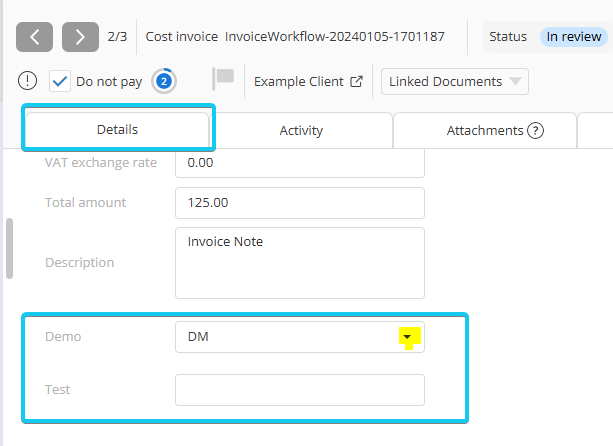Viewport: 613px width, 446px height.
Task: Click the invoice number InvoiceWorkflow-20240105-1701187
Action: coord(335,36)
